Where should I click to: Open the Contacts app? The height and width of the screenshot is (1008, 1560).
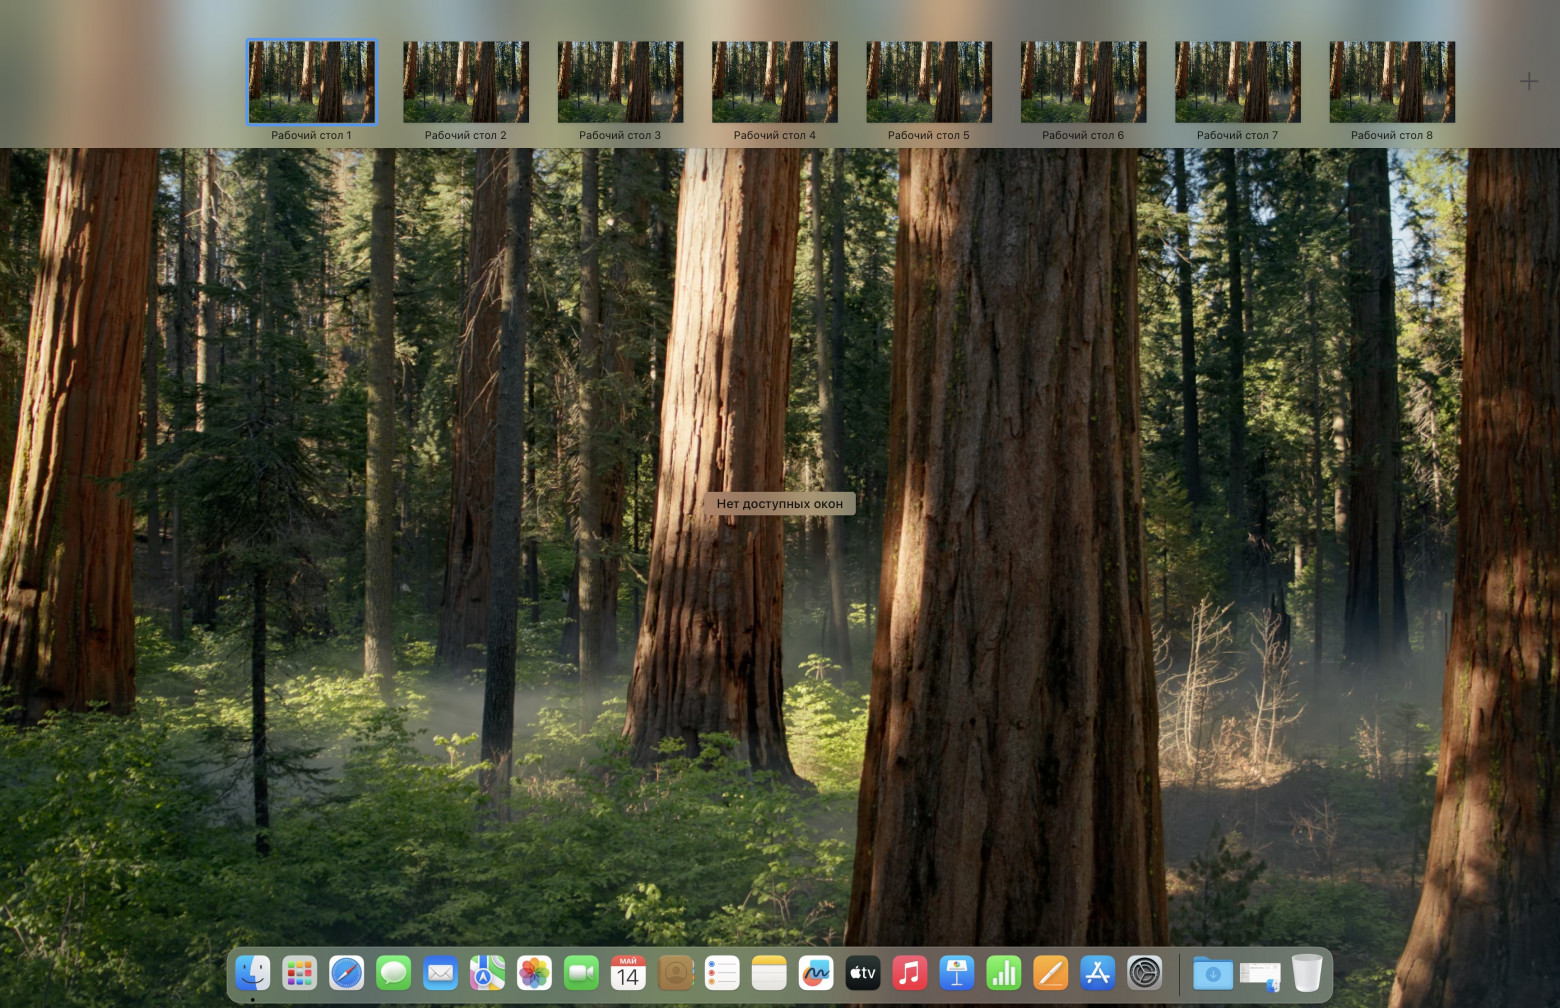click(675, 973)
